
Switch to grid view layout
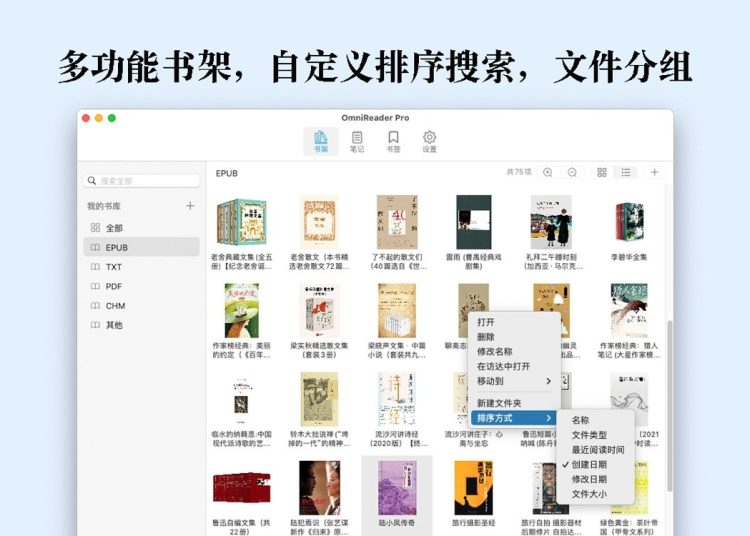coord(602,173)
